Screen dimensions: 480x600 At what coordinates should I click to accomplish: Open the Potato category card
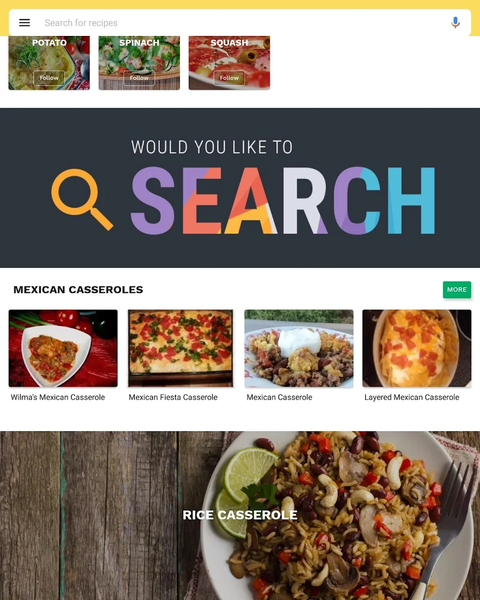[49, 63]
